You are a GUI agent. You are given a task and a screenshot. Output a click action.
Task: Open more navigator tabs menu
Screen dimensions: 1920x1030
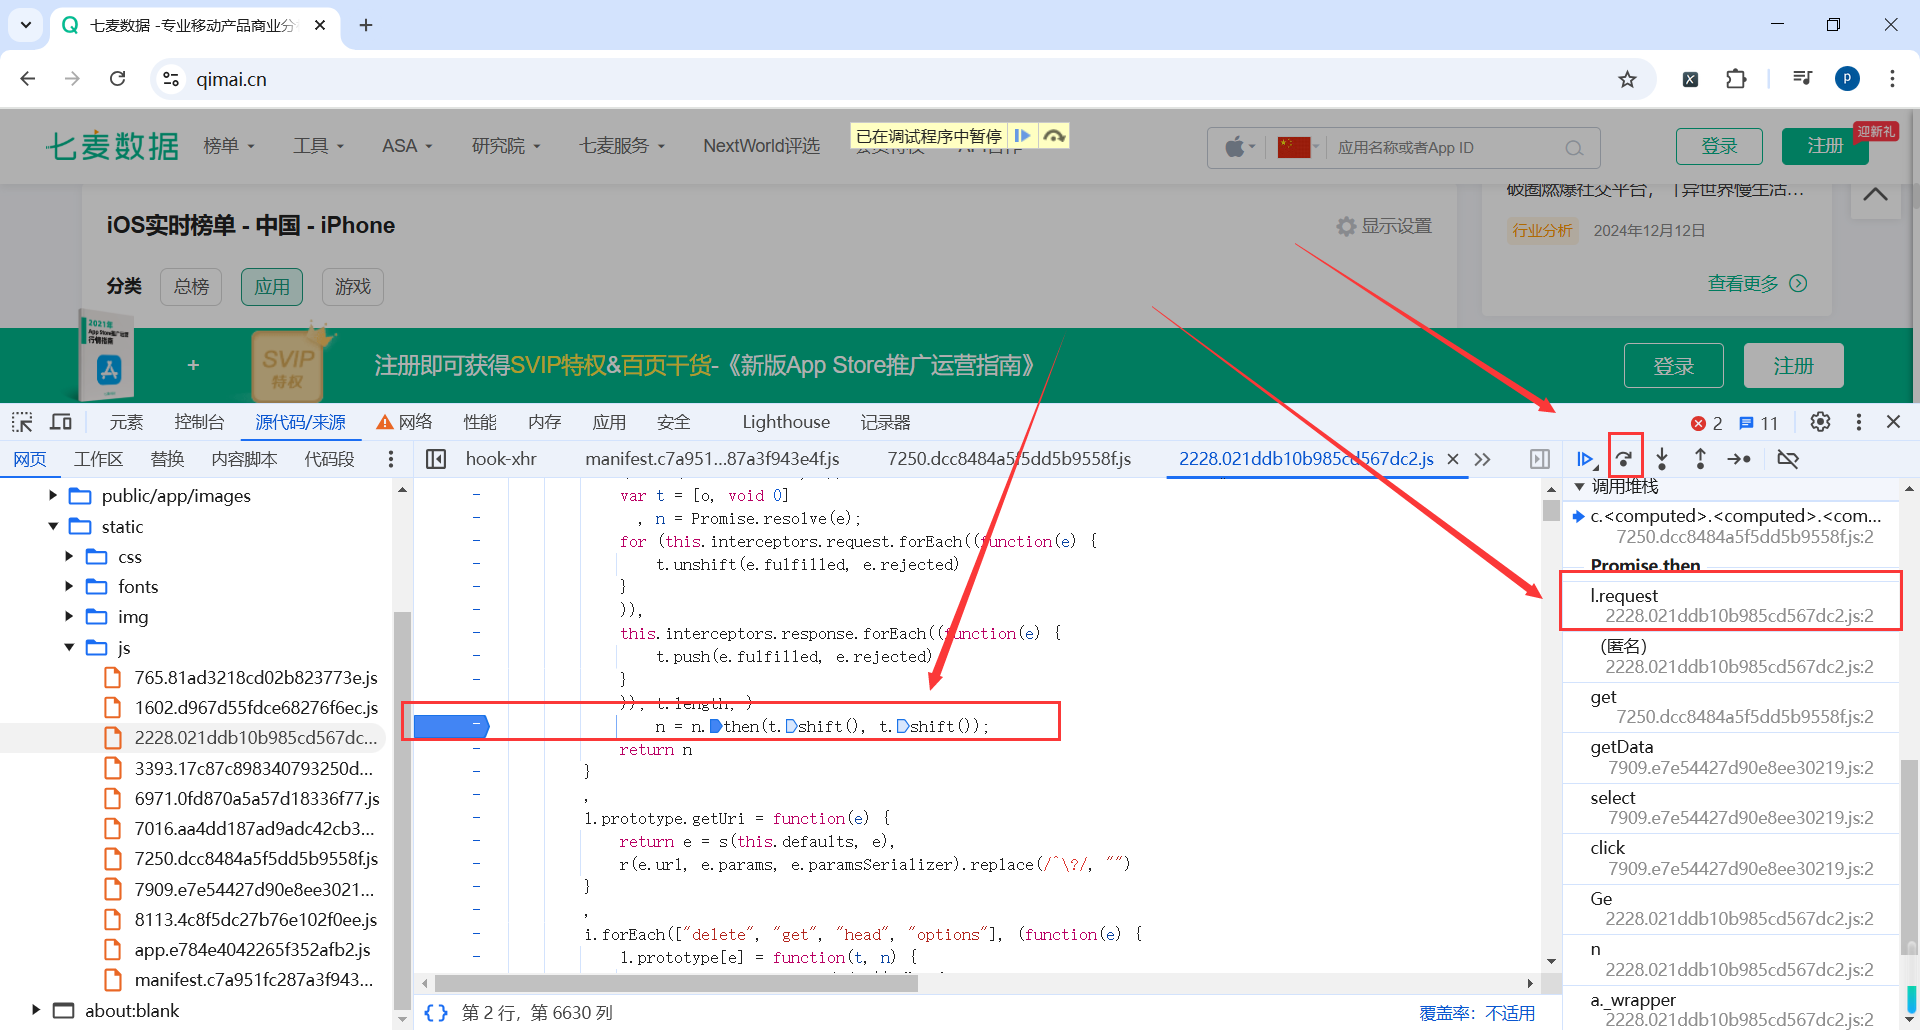pyautogui.click(x=391, y=459)
